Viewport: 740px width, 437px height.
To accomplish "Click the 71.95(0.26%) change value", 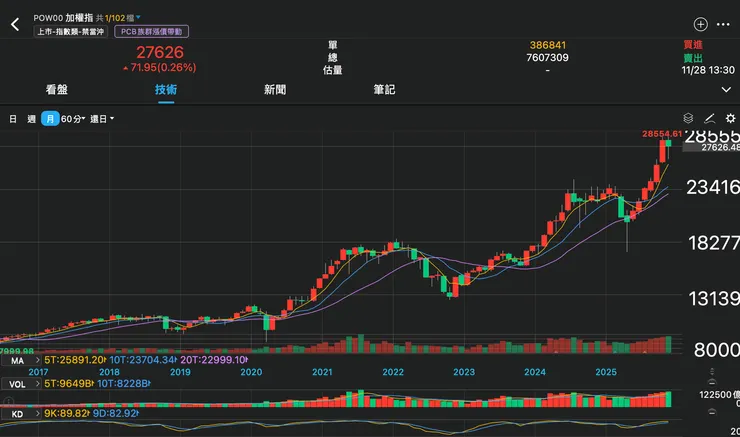I will tap(160, 67).
